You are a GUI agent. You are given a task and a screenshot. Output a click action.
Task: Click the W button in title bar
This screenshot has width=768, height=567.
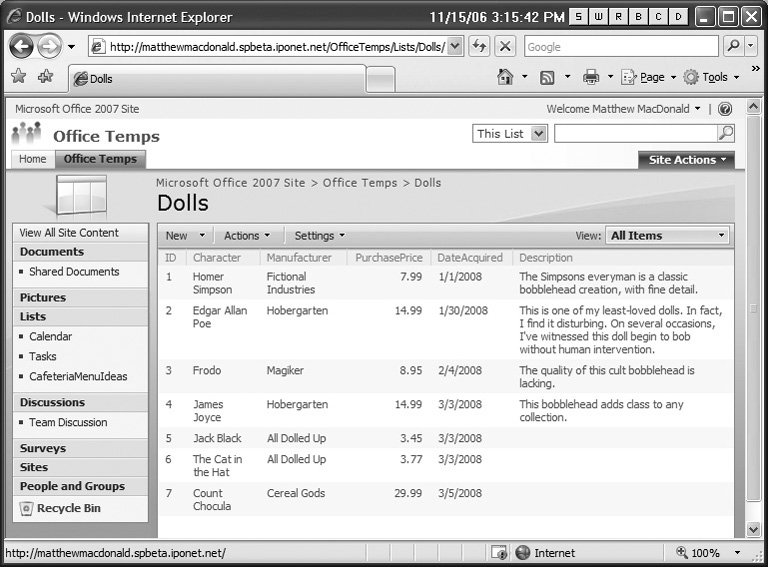coord(599,17)
